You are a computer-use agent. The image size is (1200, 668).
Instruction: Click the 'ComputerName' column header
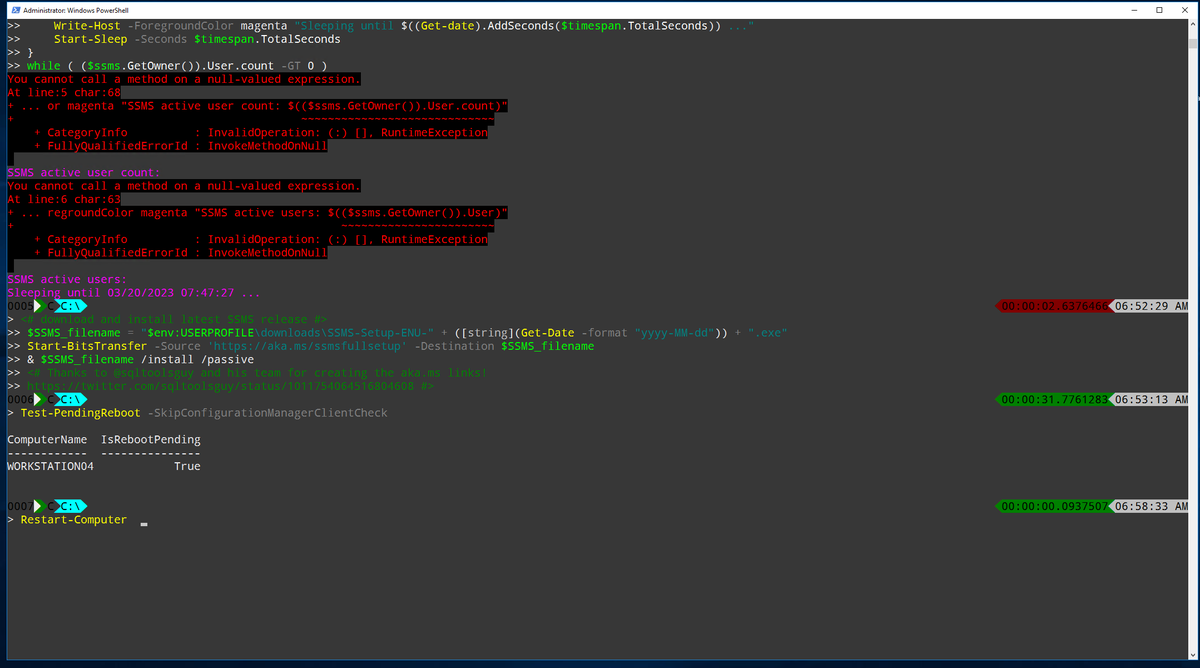(47, 440)
